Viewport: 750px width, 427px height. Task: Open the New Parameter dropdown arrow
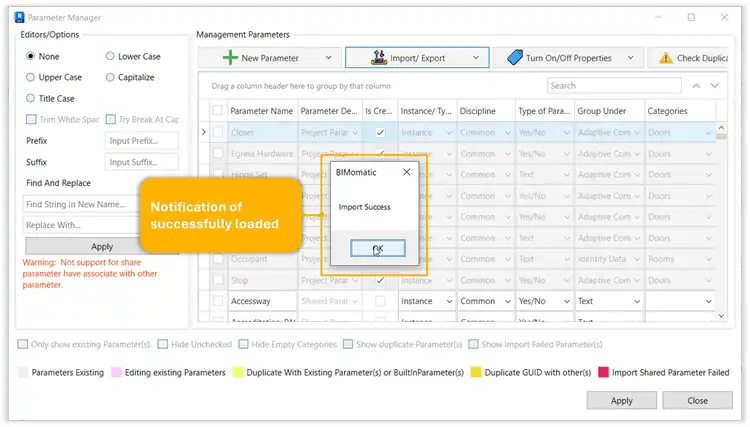328,58
